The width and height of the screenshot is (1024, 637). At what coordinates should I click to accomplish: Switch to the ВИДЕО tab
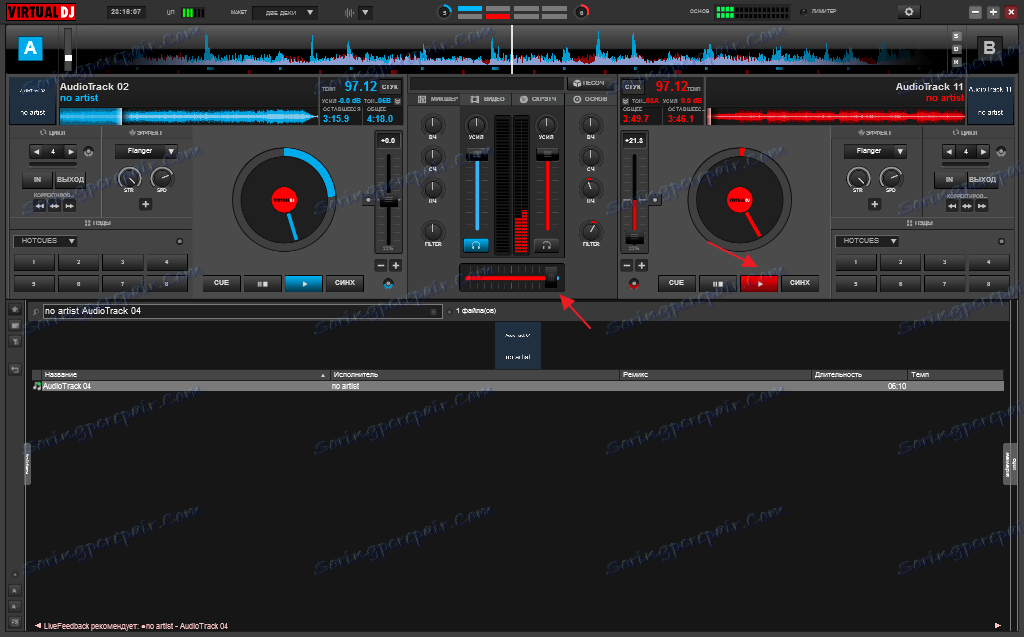[488, 99]
